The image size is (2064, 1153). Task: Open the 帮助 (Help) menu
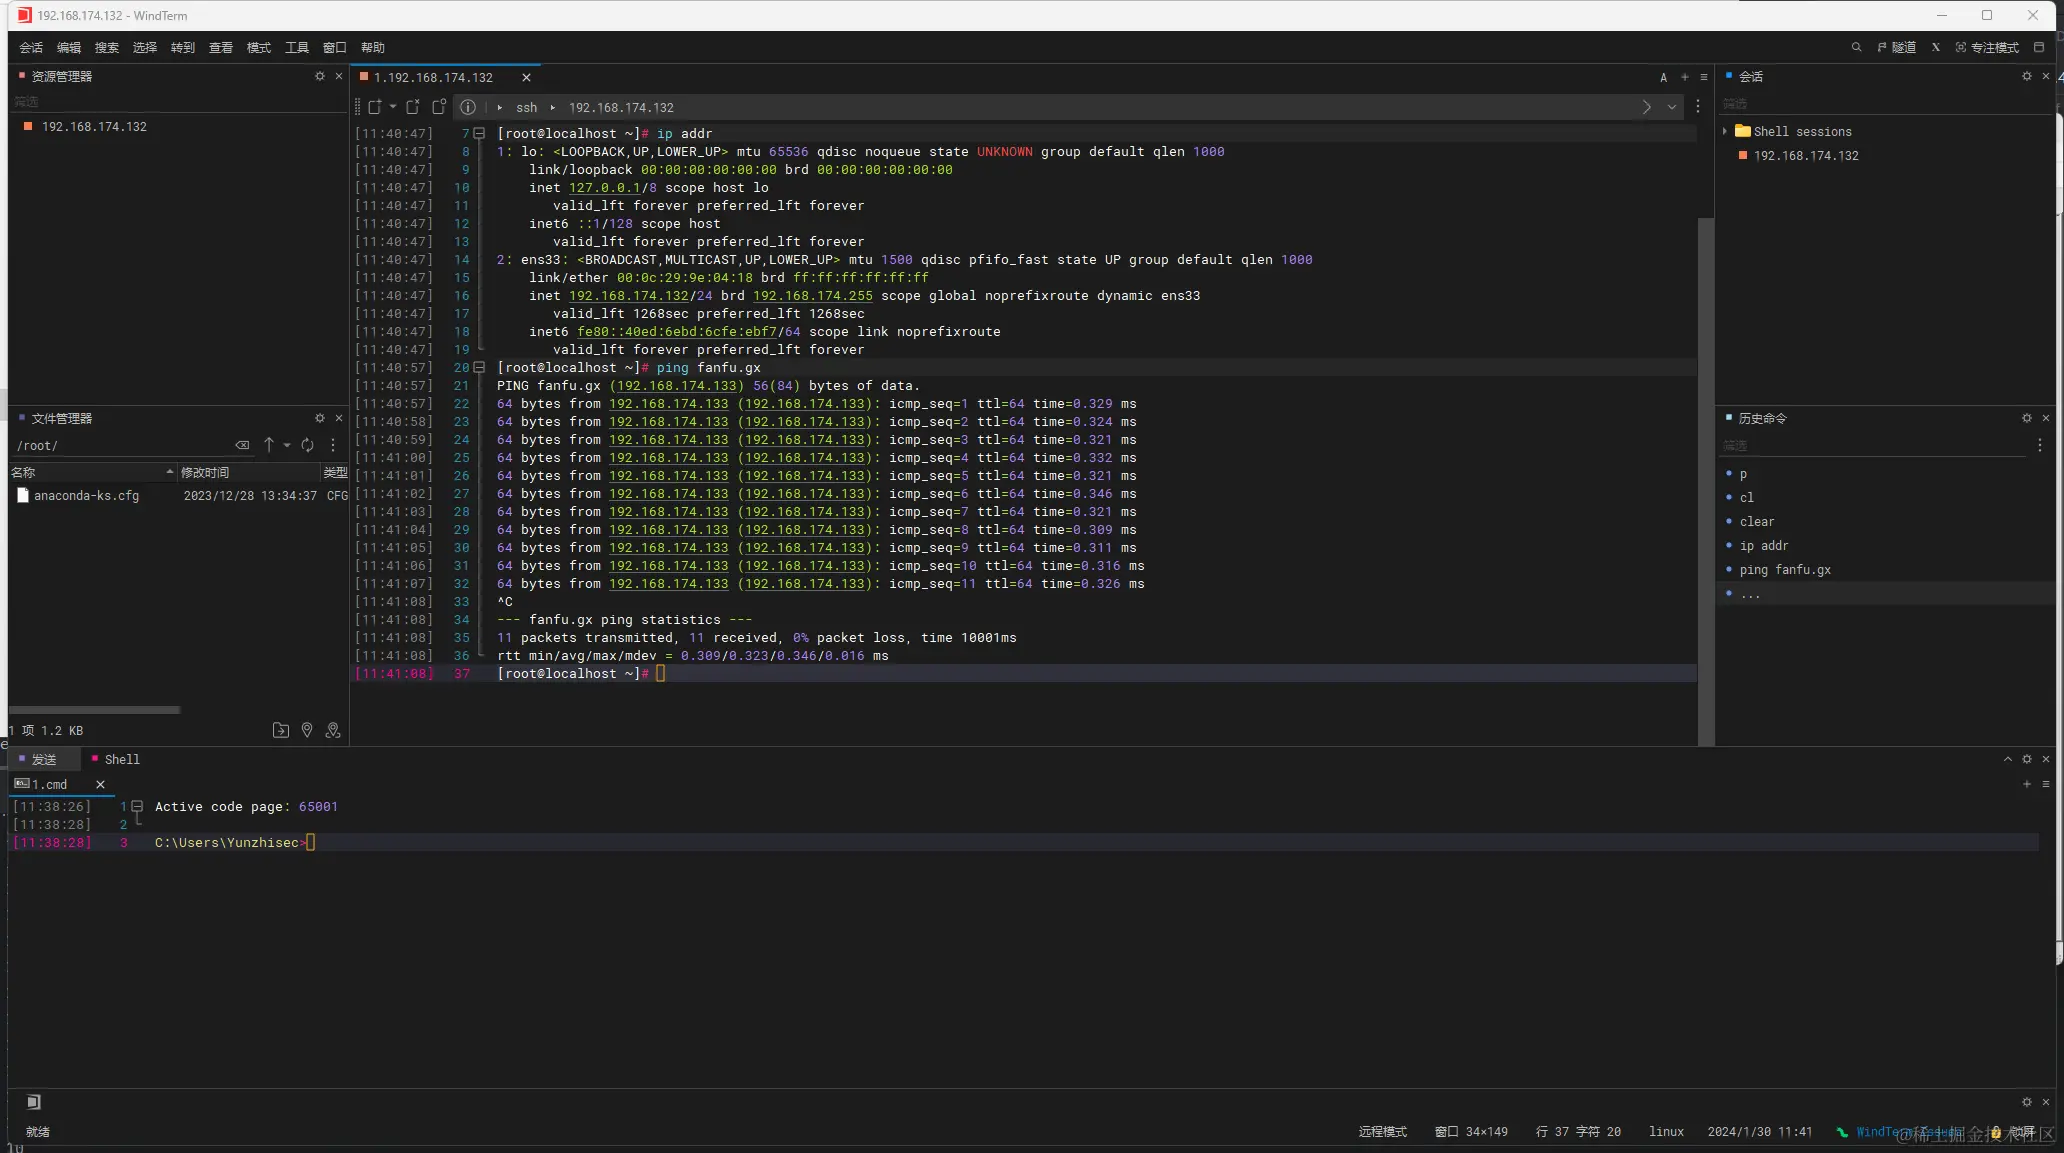373,47
